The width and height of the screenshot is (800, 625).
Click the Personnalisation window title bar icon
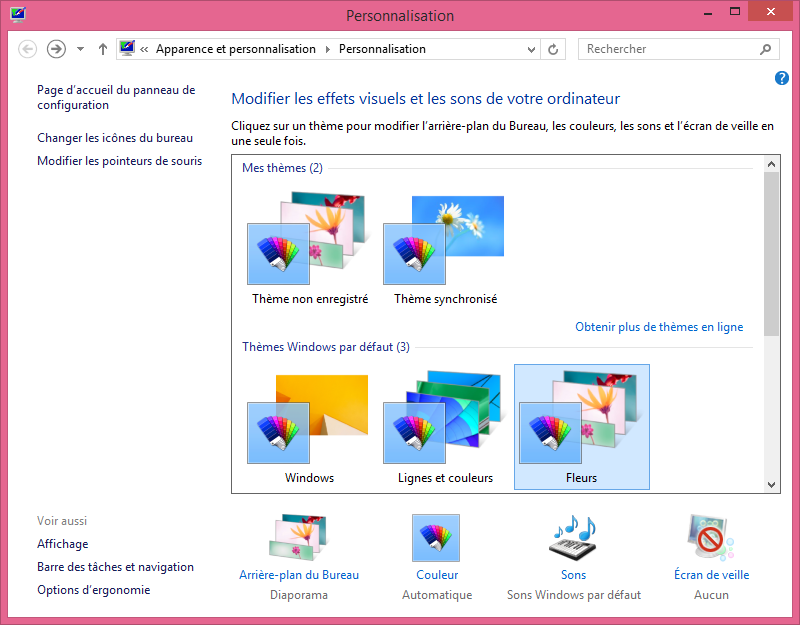pos(18,14)
